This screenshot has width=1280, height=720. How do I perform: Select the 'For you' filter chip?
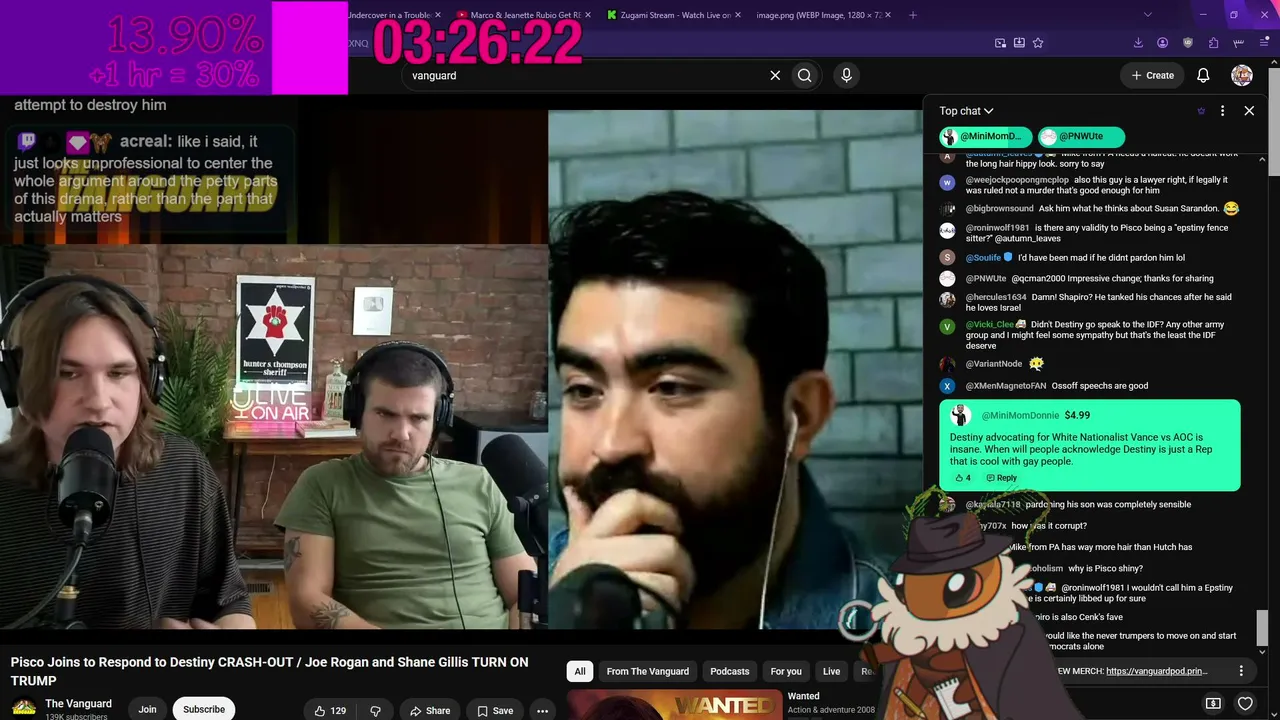click(786, 671)
